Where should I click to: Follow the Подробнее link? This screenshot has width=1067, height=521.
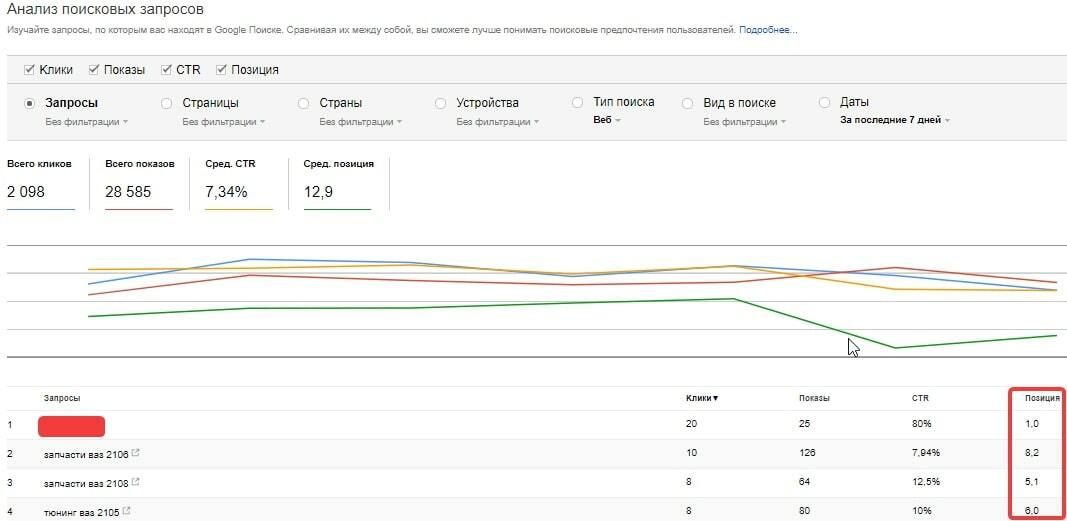pos(768,30)
